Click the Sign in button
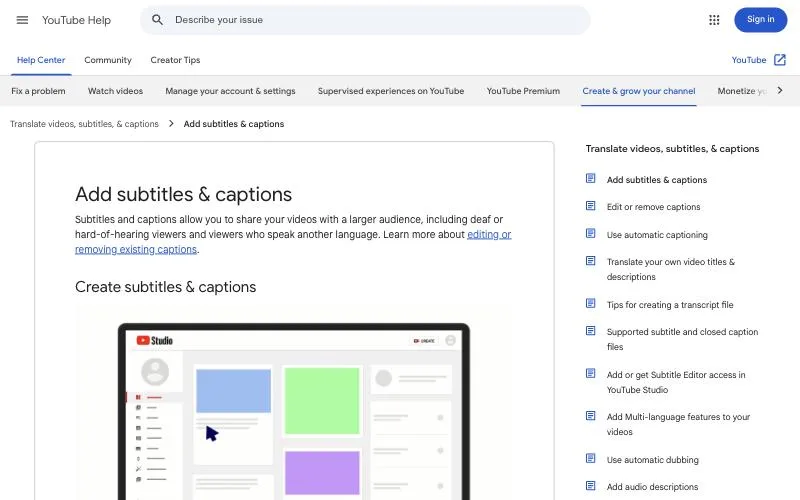The image size is (800, 500). [760, 19]
